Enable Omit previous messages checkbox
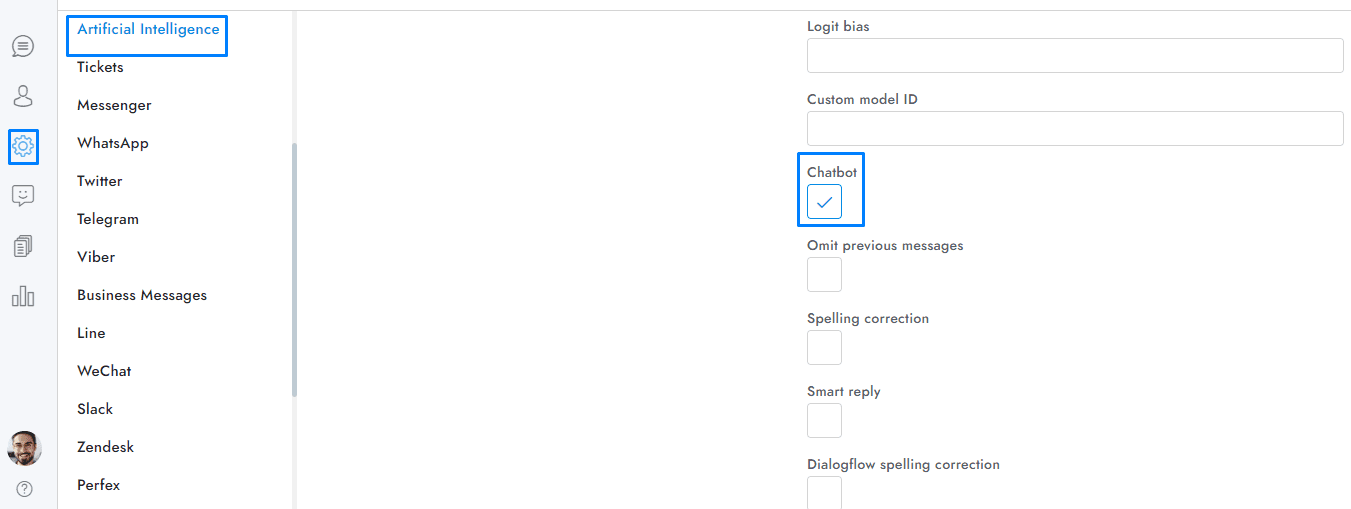Viewport: 1351px width, 509px height. tap(824, 275)
